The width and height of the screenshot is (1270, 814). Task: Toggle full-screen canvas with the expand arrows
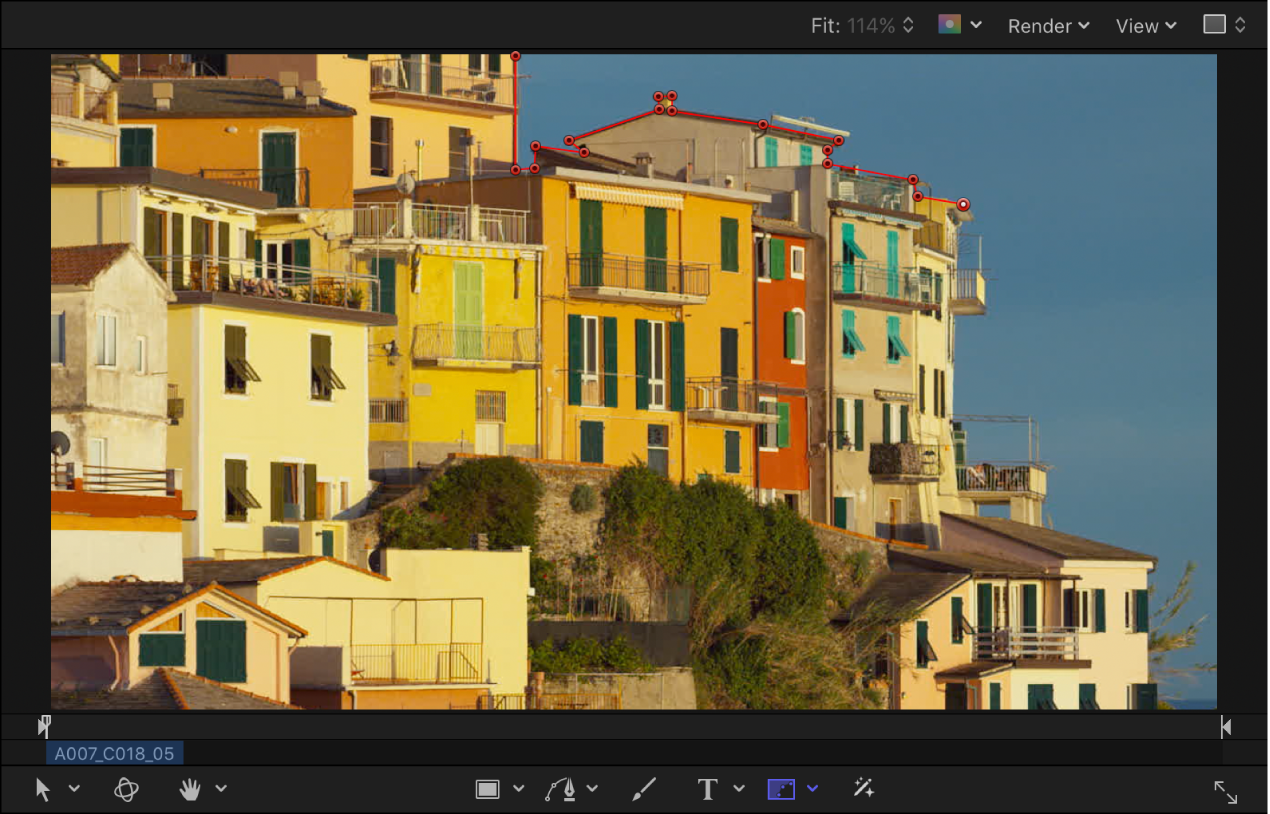[1225, 792]
